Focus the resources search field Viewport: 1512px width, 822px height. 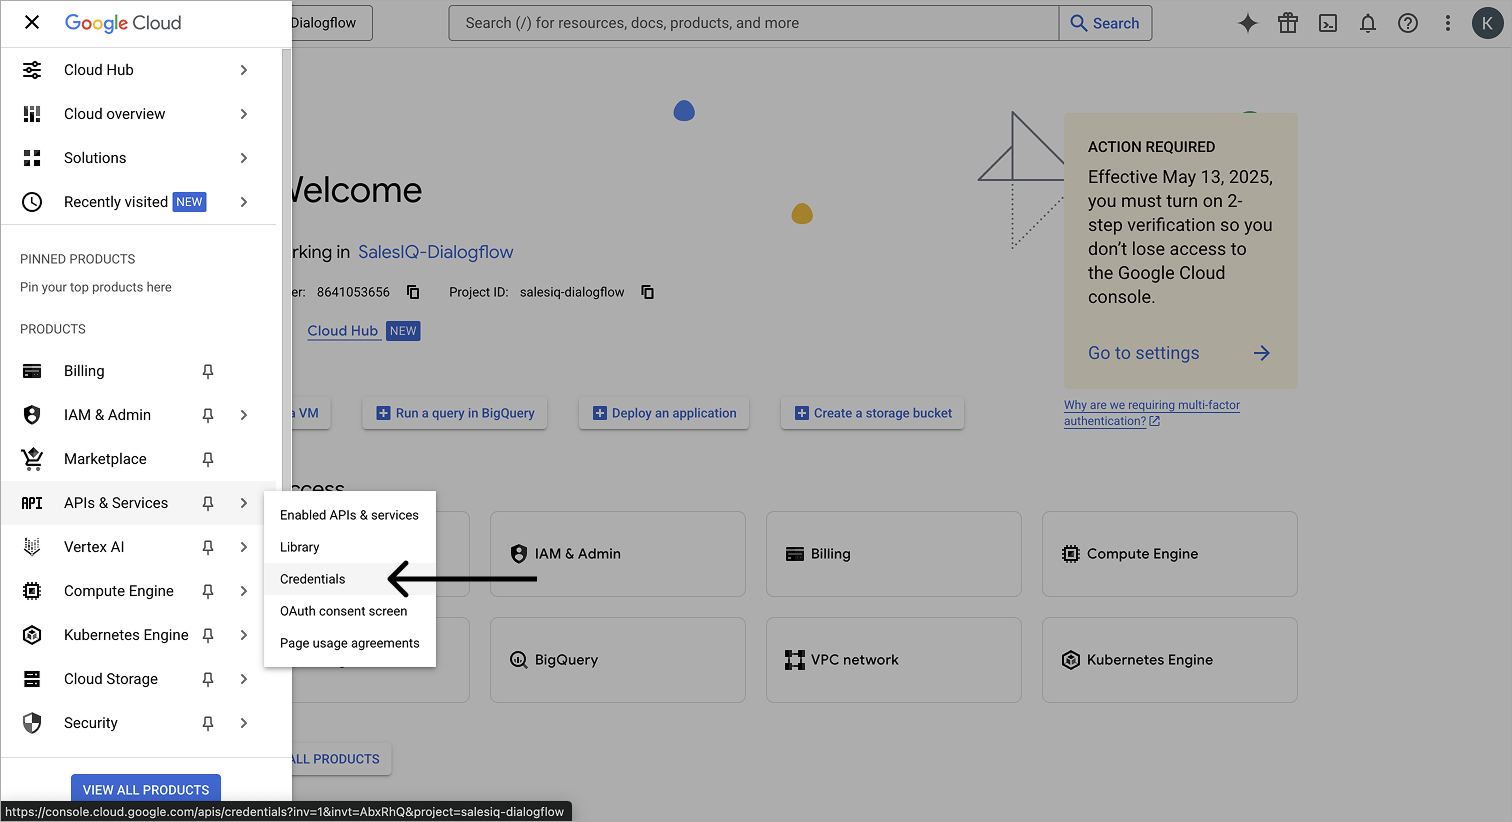pos(754,23)
